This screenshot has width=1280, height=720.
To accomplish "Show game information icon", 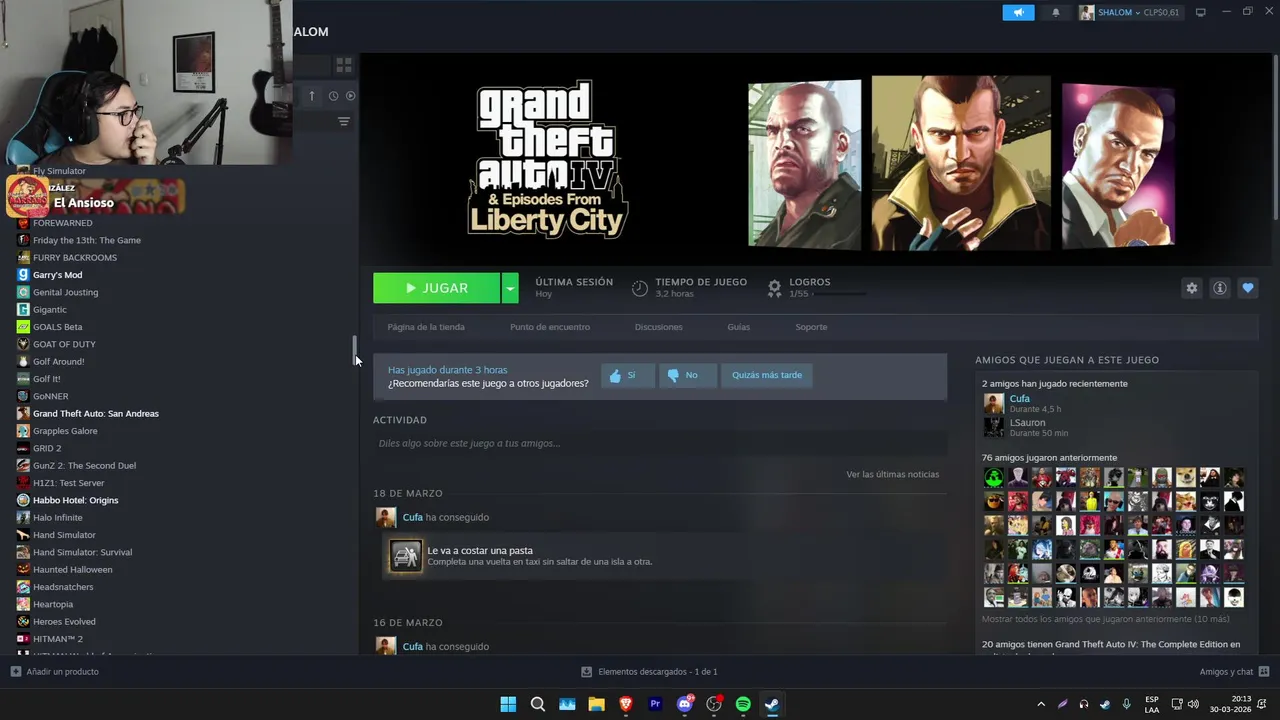I will (x=1219, y=288).
